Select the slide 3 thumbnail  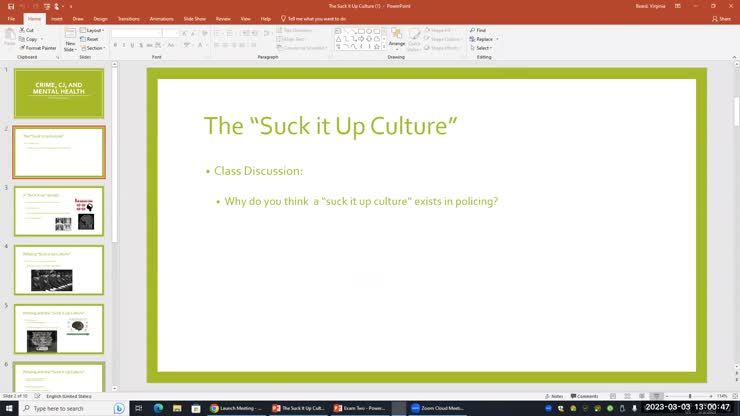pos(58,211)
